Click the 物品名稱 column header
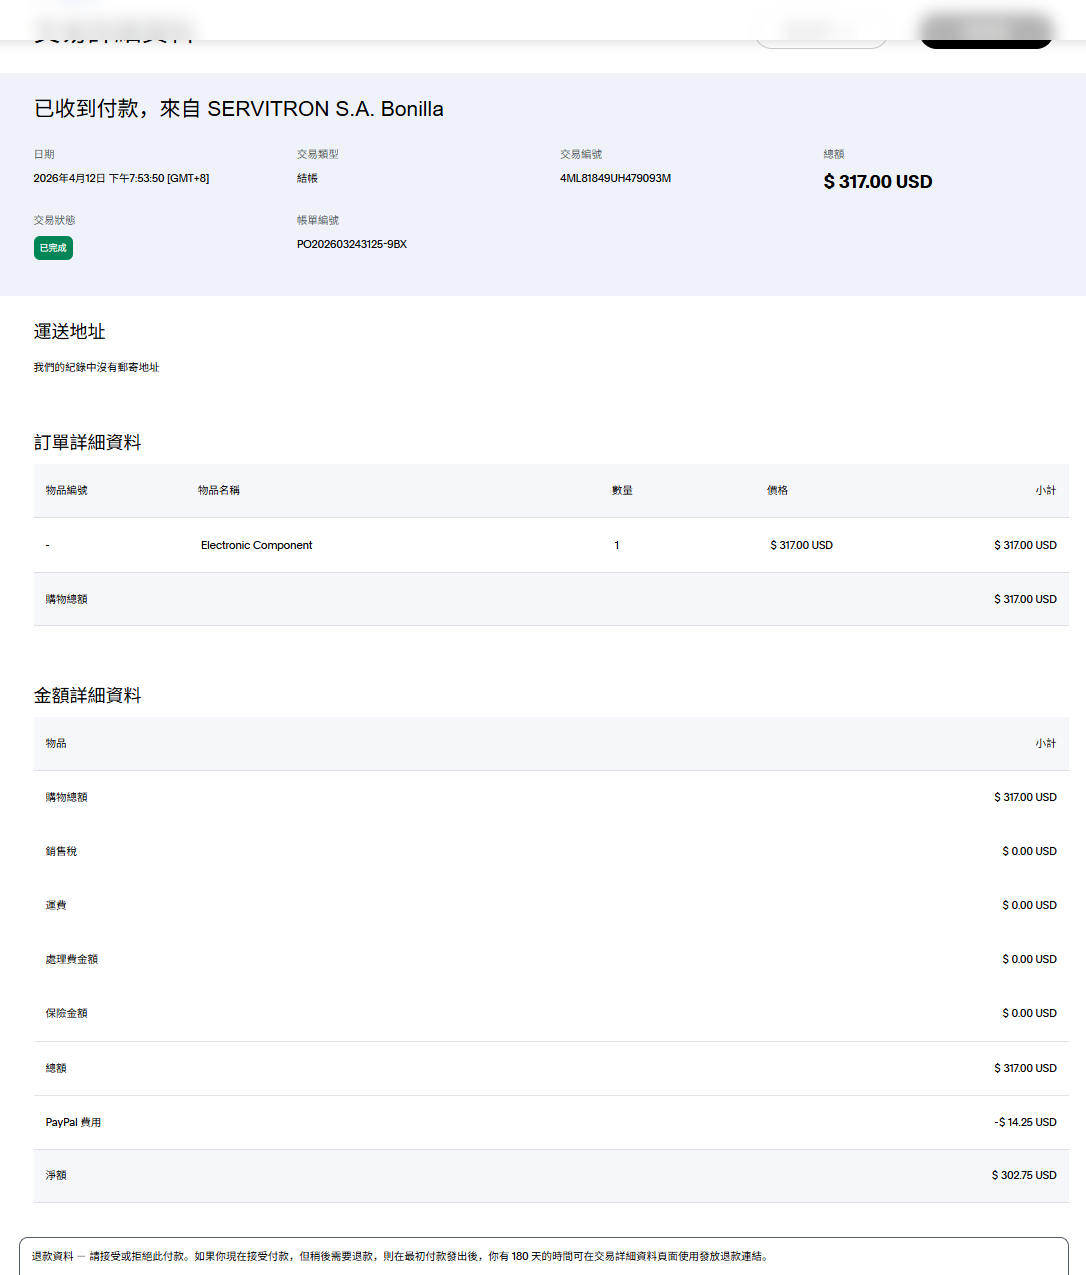The width and height of the screenshot is (1086, 1275). pos(218,491)
